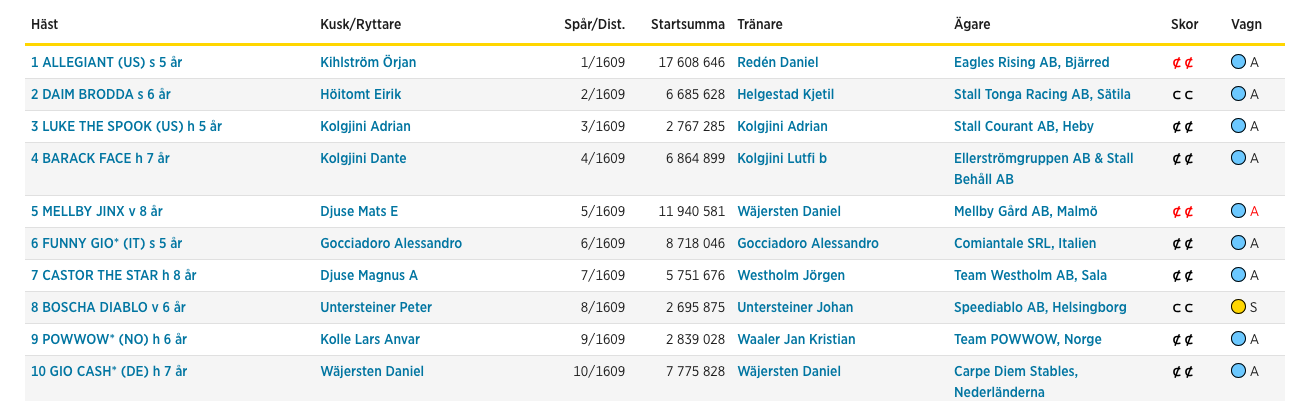Viewport: 1305px width, 401px height.
Task: Click shoe icons in DAIM BRODDA row
Action: (1183, 95)
